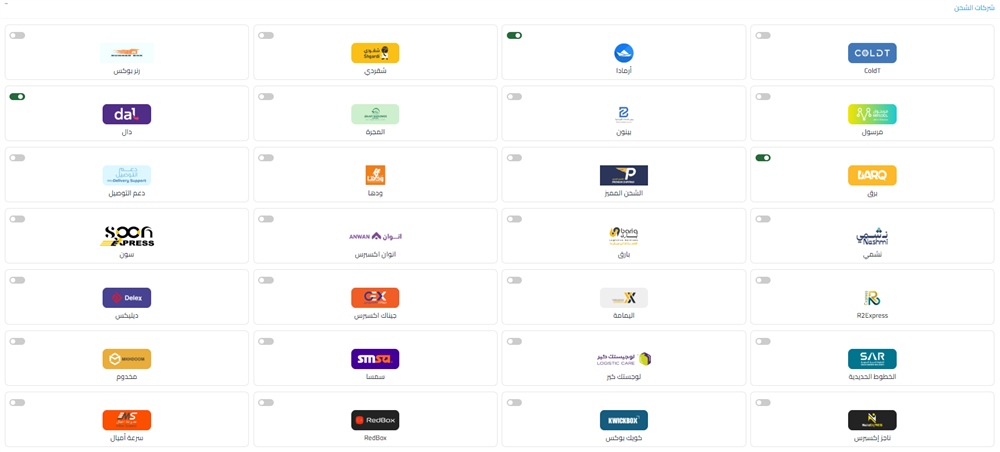Screen dimensions: 1000x452
Task: Turn on the RedBox toggle
Action: pos(266,403)
